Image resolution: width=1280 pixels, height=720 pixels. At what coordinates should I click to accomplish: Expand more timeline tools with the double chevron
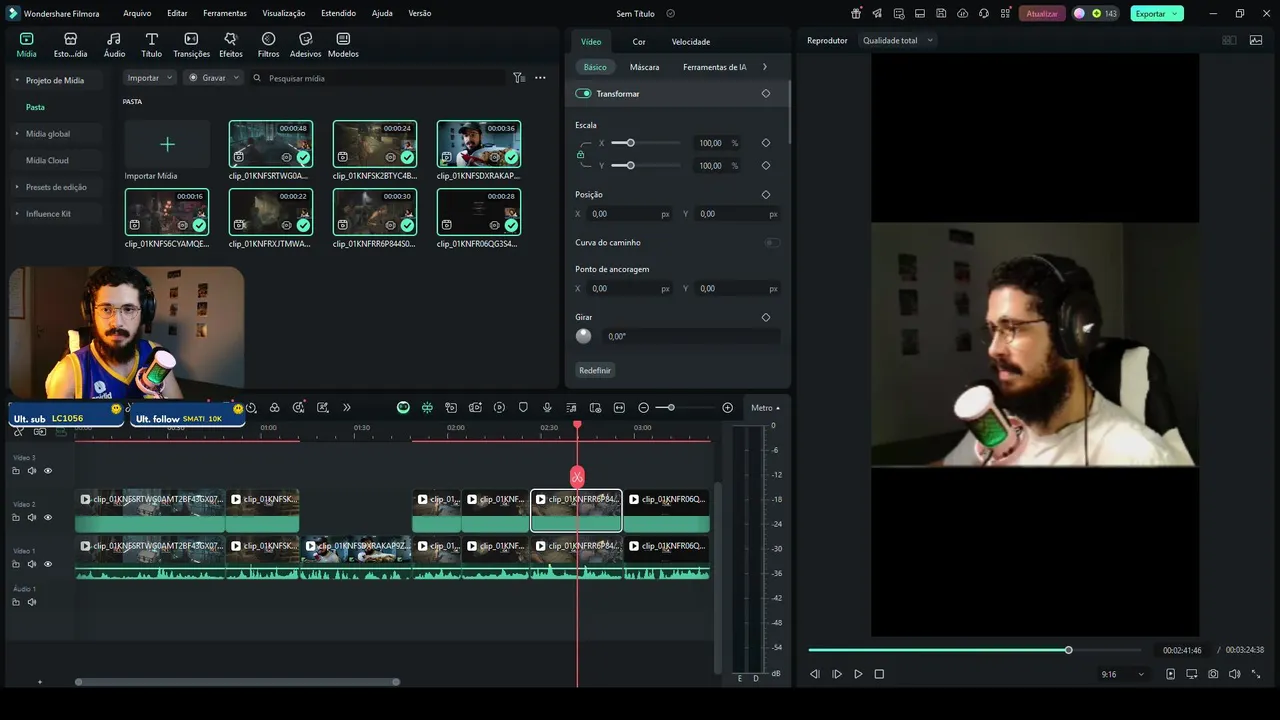click(x=347, y=408)
